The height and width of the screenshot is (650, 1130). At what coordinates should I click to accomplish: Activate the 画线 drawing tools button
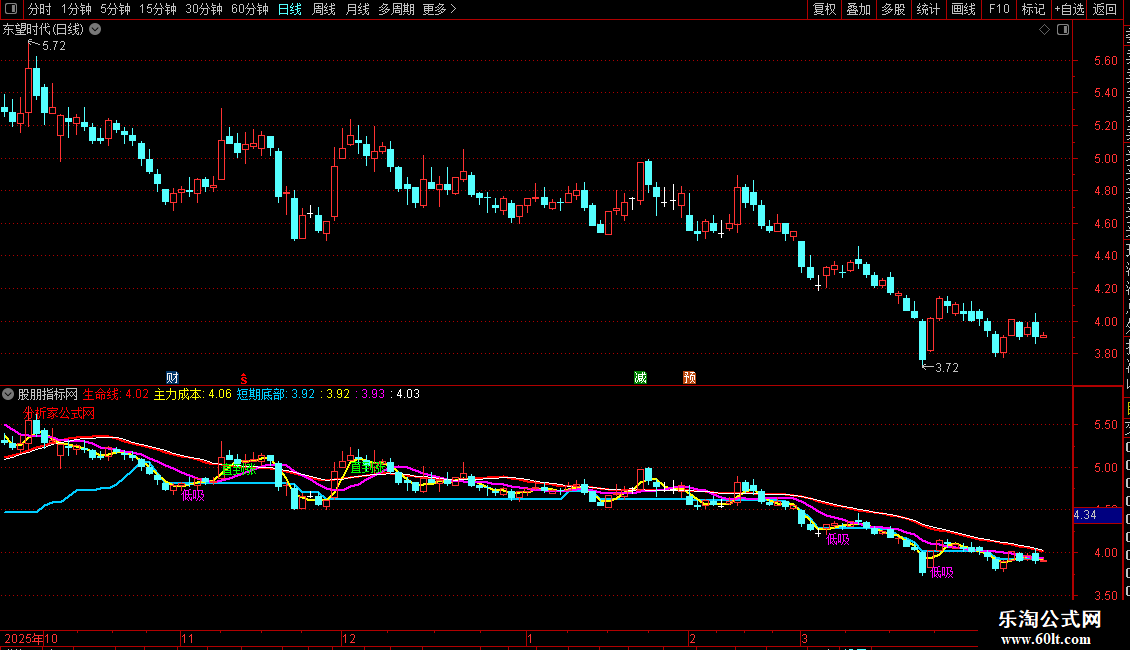(964, 9)
